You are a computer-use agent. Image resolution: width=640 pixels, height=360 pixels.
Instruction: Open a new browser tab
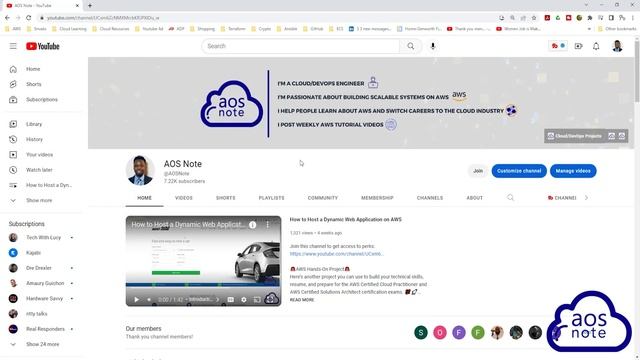pyautogui.click(x=90, y=6)
